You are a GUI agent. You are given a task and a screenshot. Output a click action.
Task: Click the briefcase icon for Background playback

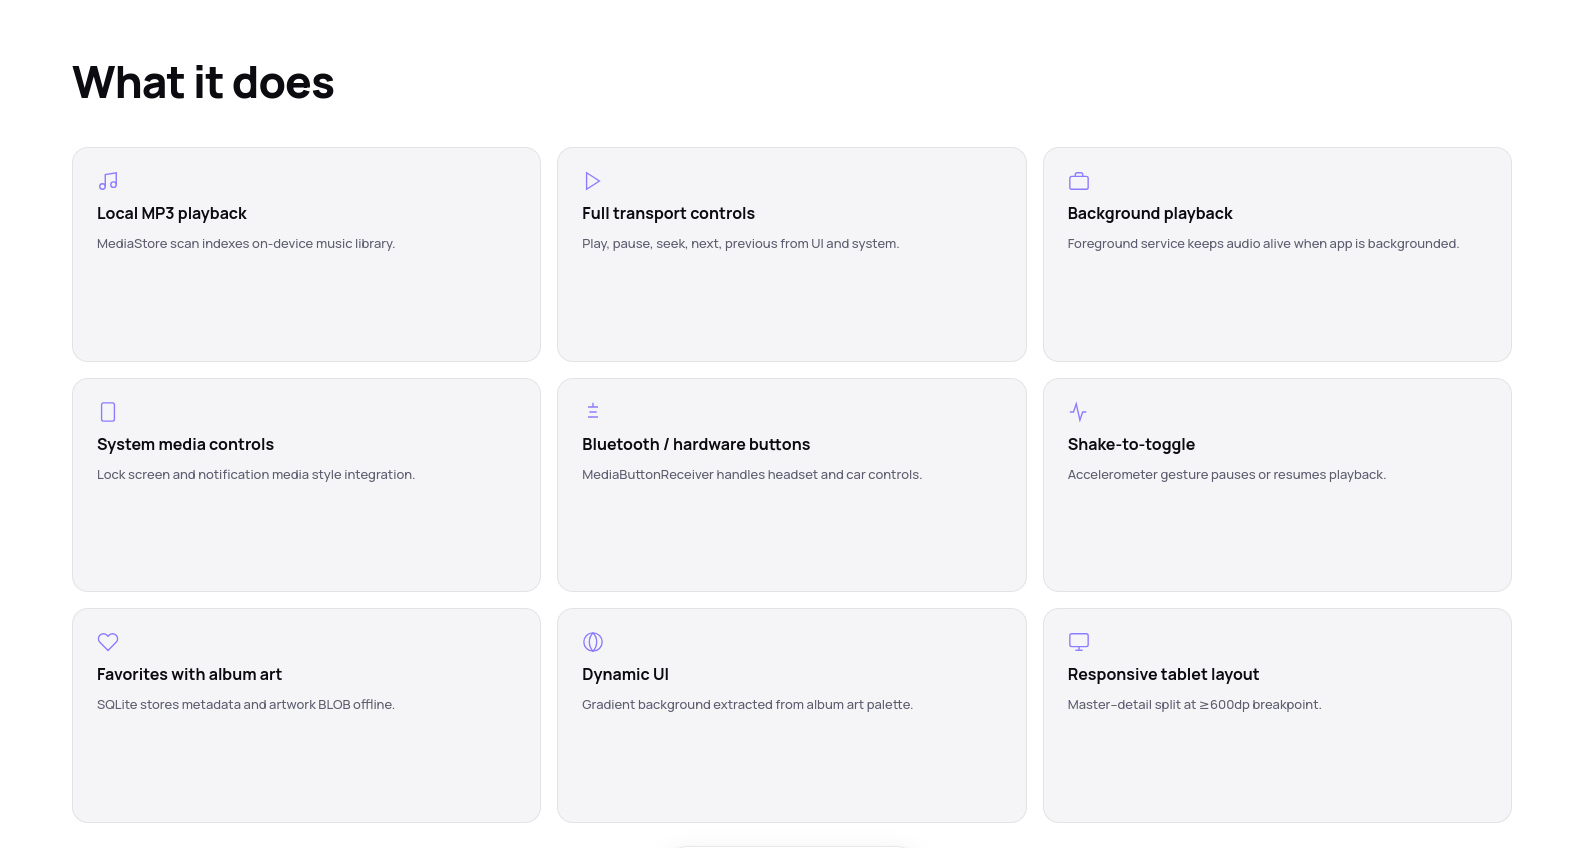click(x=1078, y=181)
